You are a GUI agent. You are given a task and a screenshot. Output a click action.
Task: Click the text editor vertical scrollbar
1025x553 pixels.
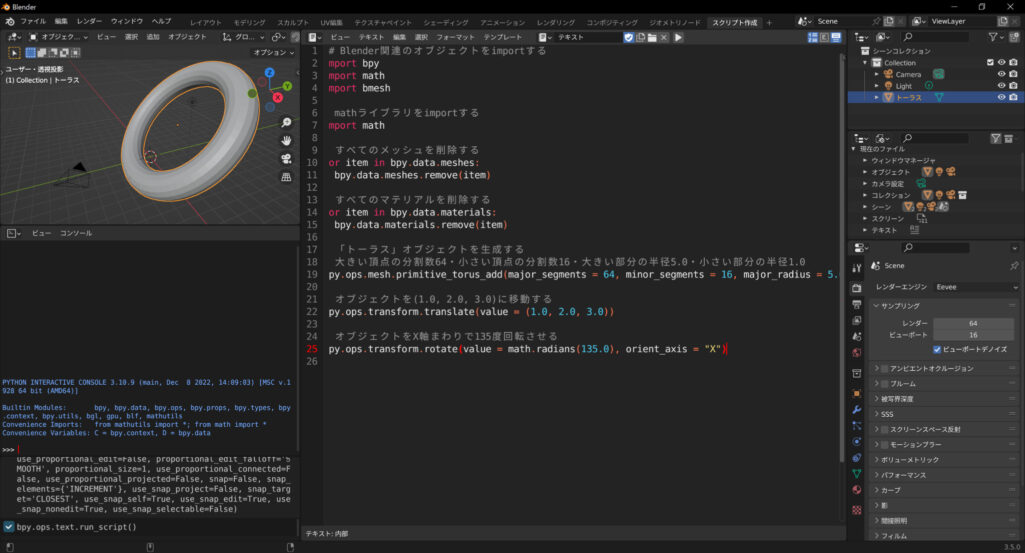click(x=841, y=258)
